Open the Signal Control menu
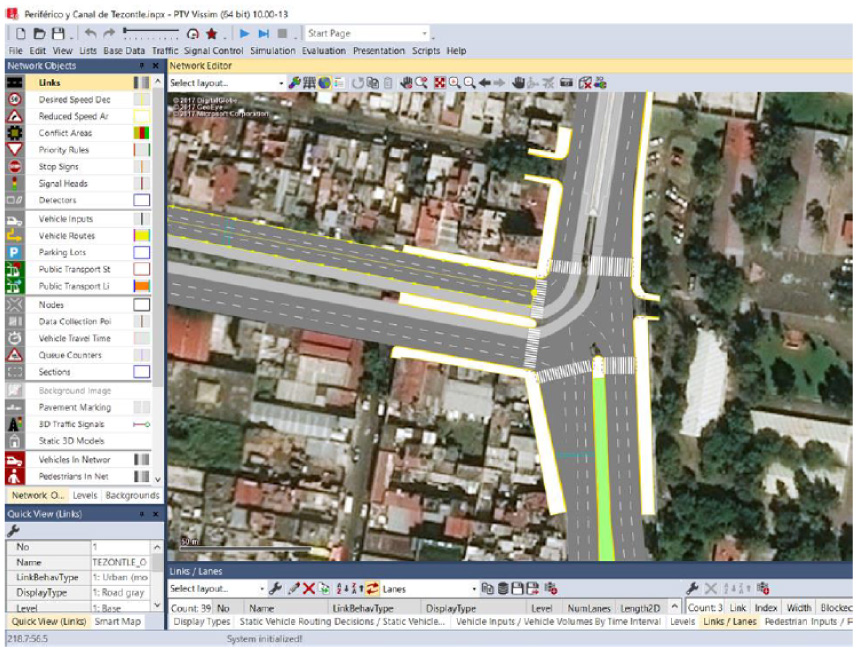 pyautogui.click(x=213, y=51)
